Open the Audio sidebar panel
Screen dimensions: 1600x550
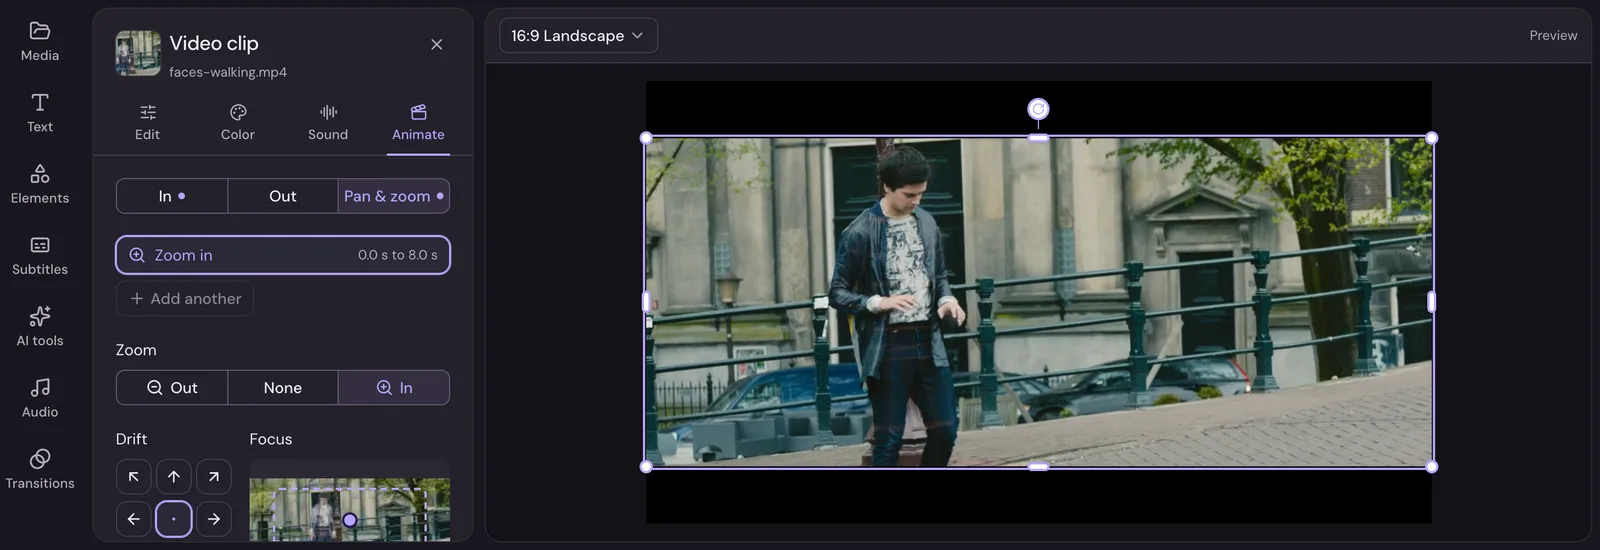pyautogui.click(x=40, y=398)
